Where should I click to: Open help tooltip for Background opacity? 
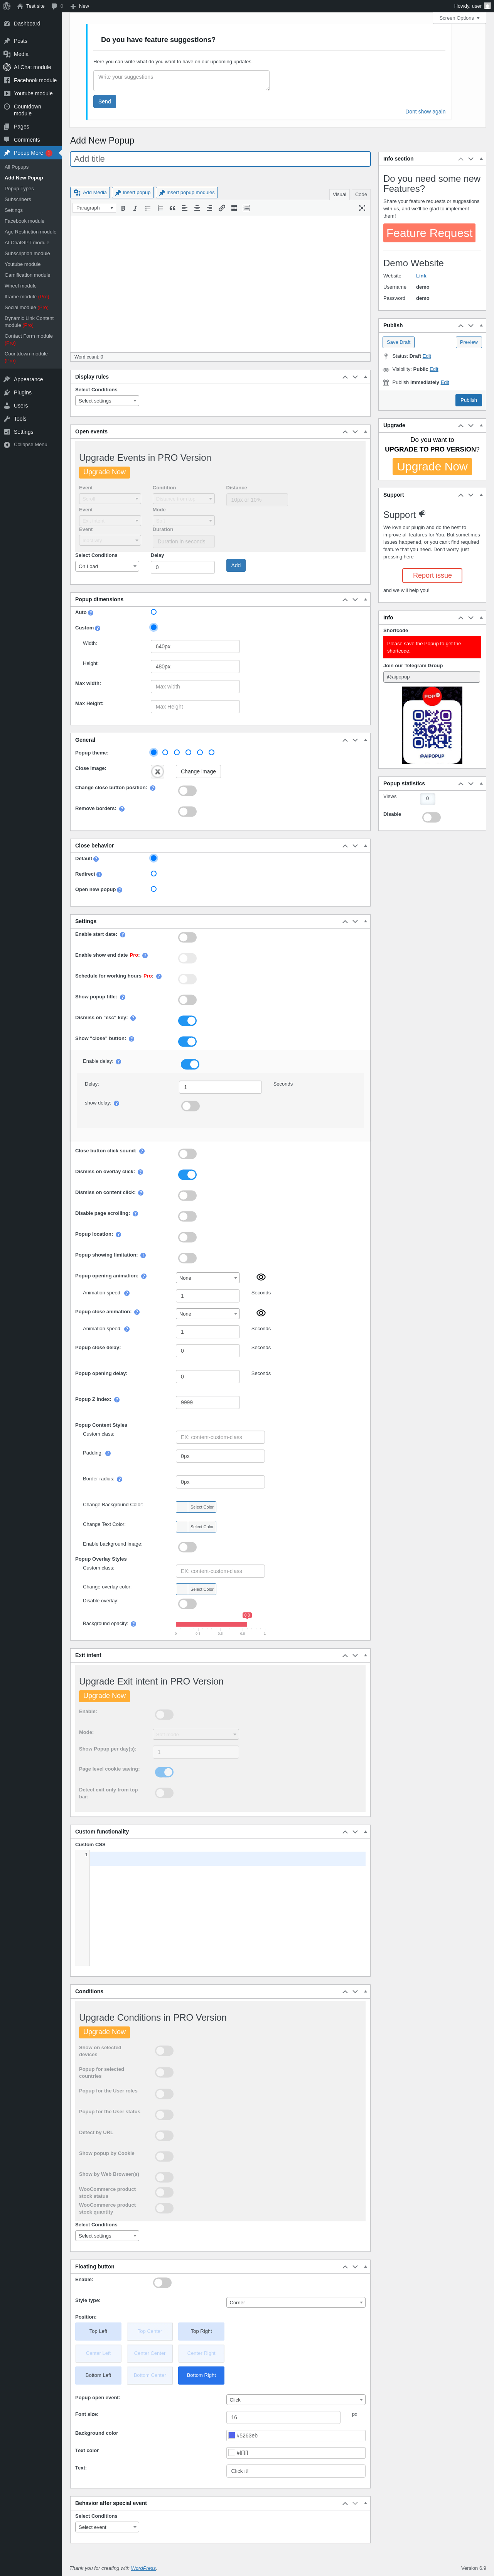(x=133, y=1623)
